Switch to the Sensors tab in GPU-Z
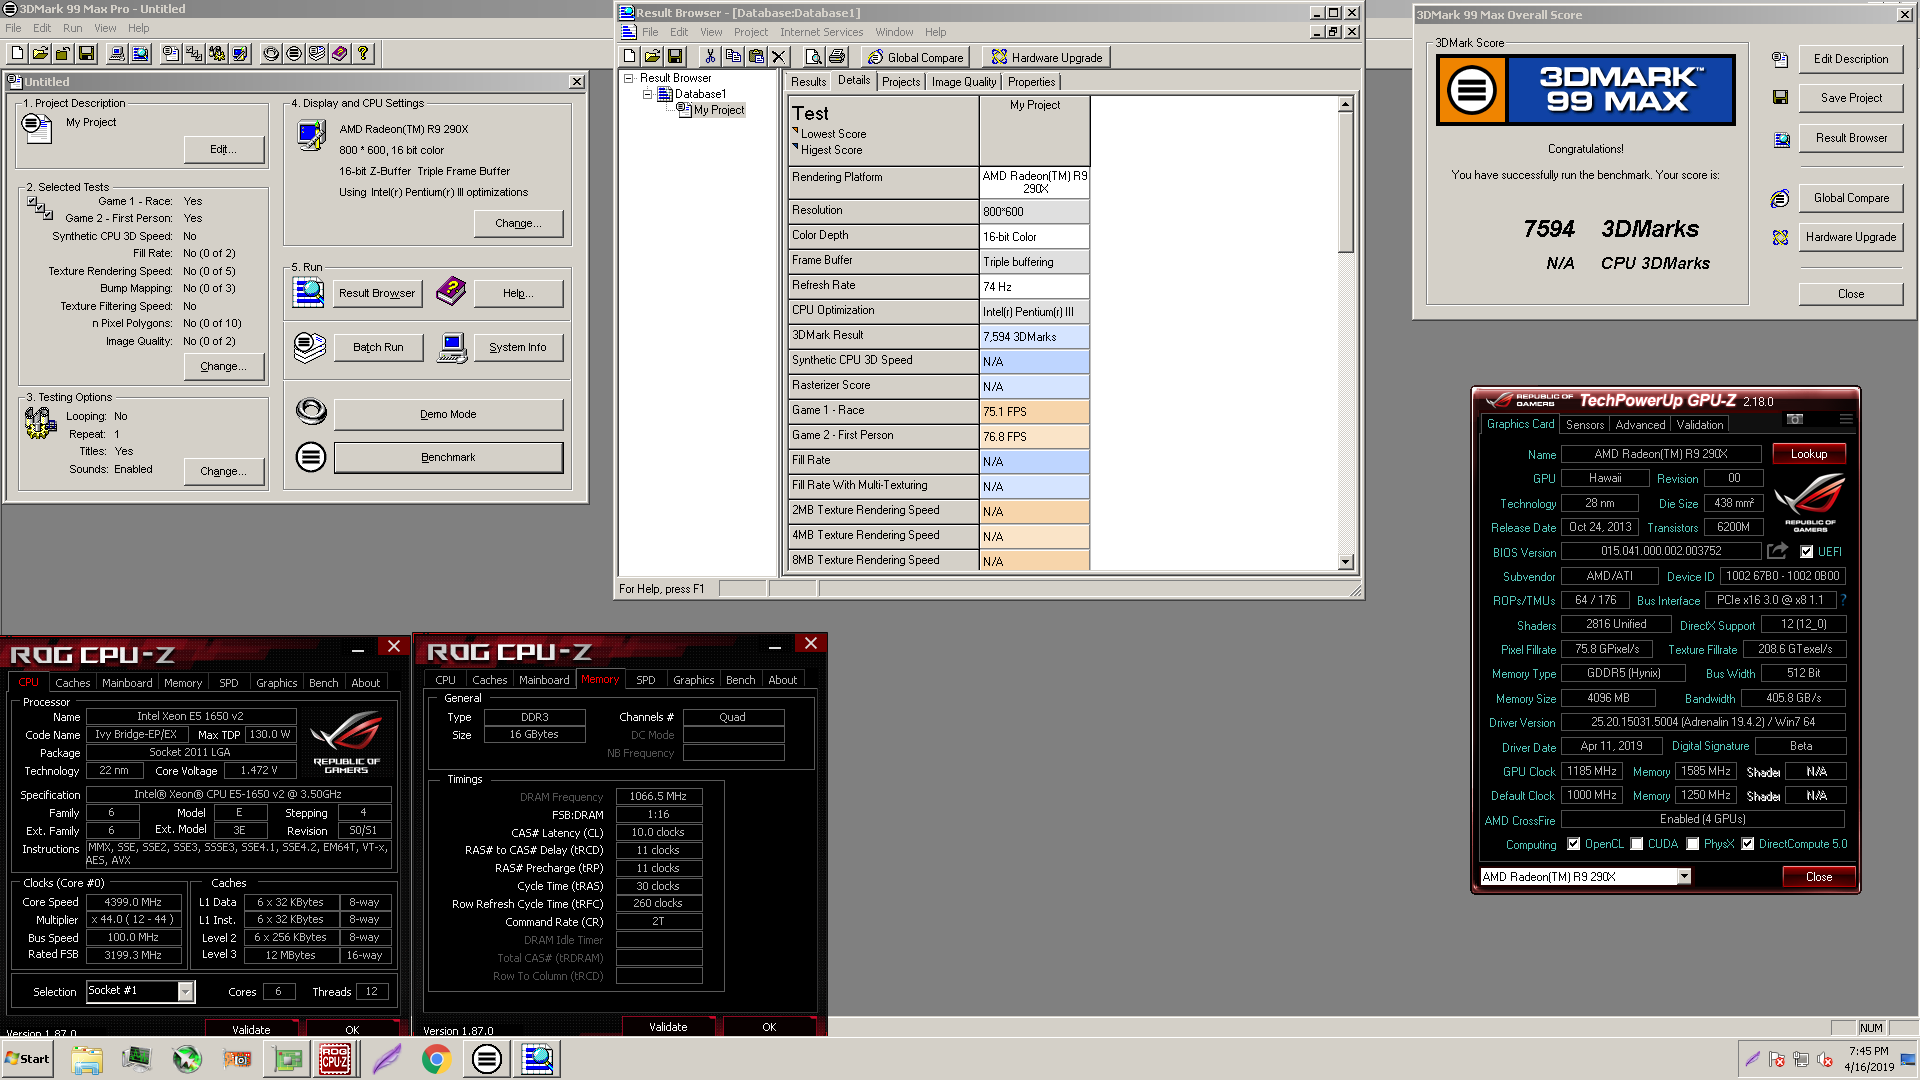Viewport: 1920px width, 1080px height. pyautogui.click(x=1585, y=425)
